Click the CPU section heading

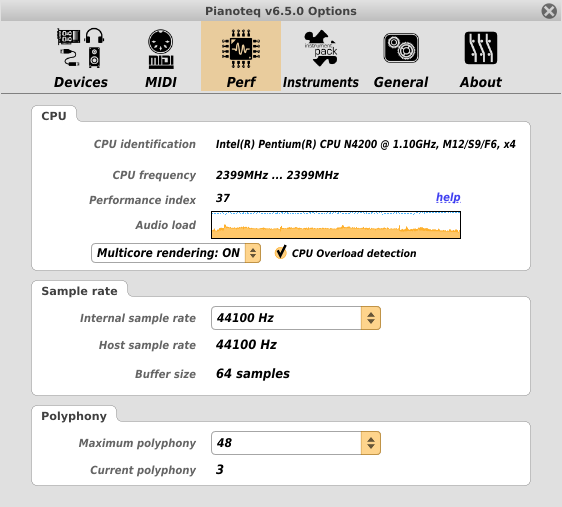coord(54,116)
